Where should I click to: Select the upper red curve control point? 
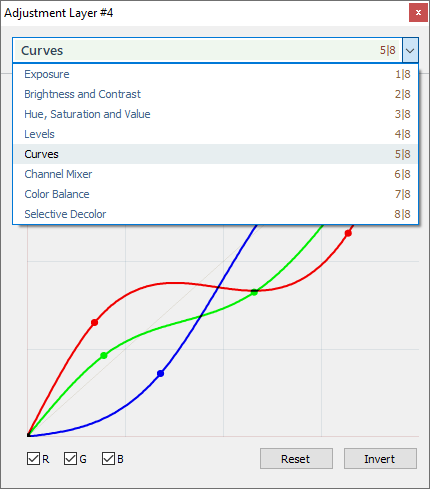(x=348, y=233)
